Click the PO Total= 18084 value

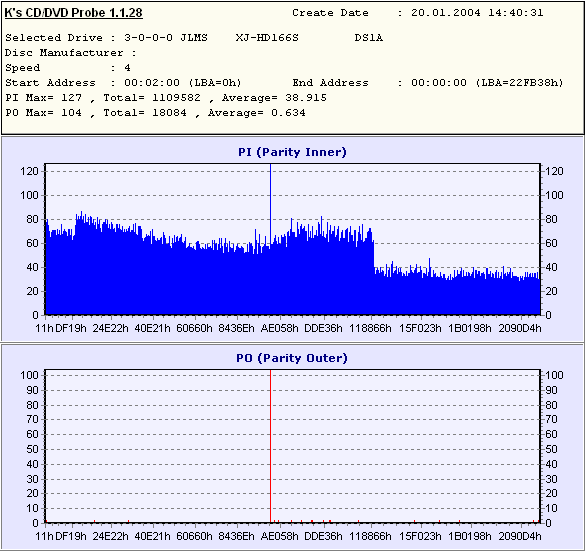[145, 113]
